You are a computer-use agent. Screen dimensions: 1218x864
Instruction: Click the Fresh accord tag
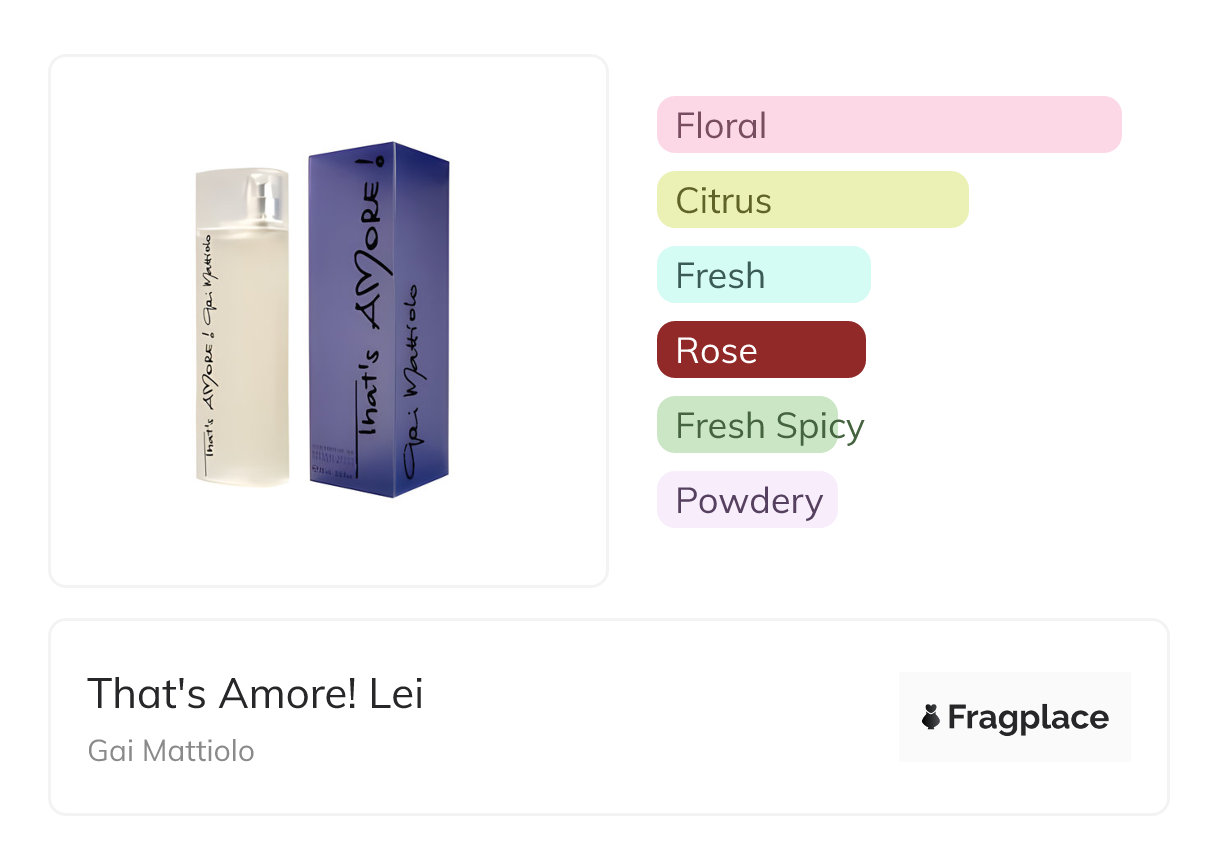point(763,275)
